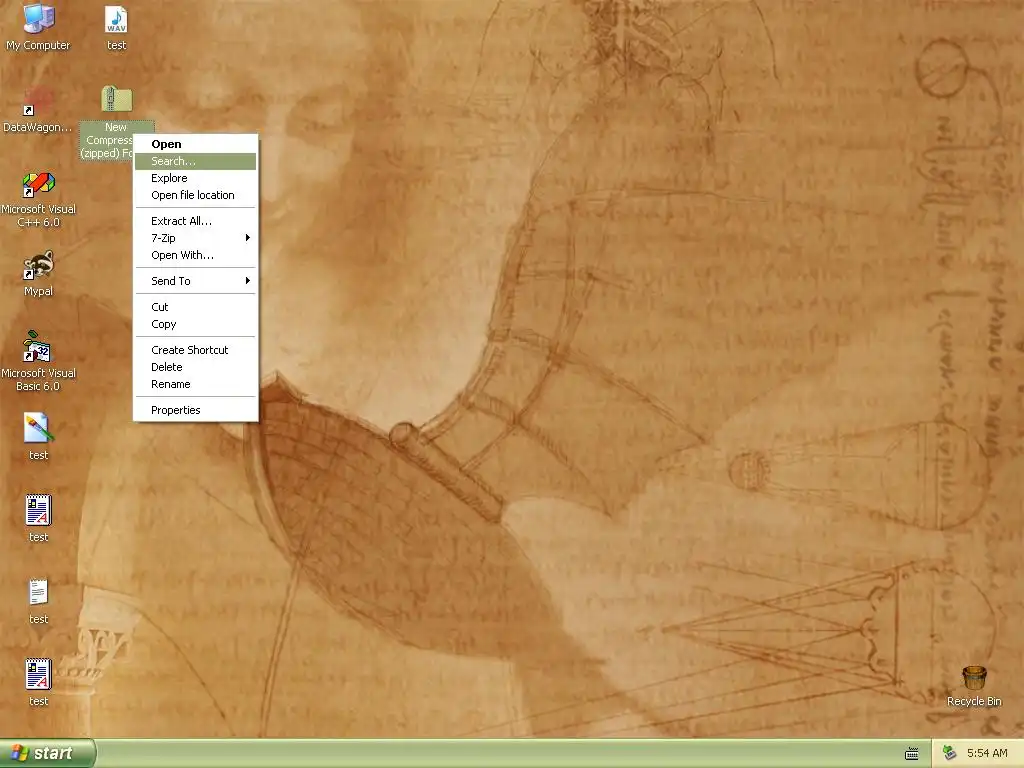Choose Extract All... from the menu

pyautogui.click(x=195, y=221)
